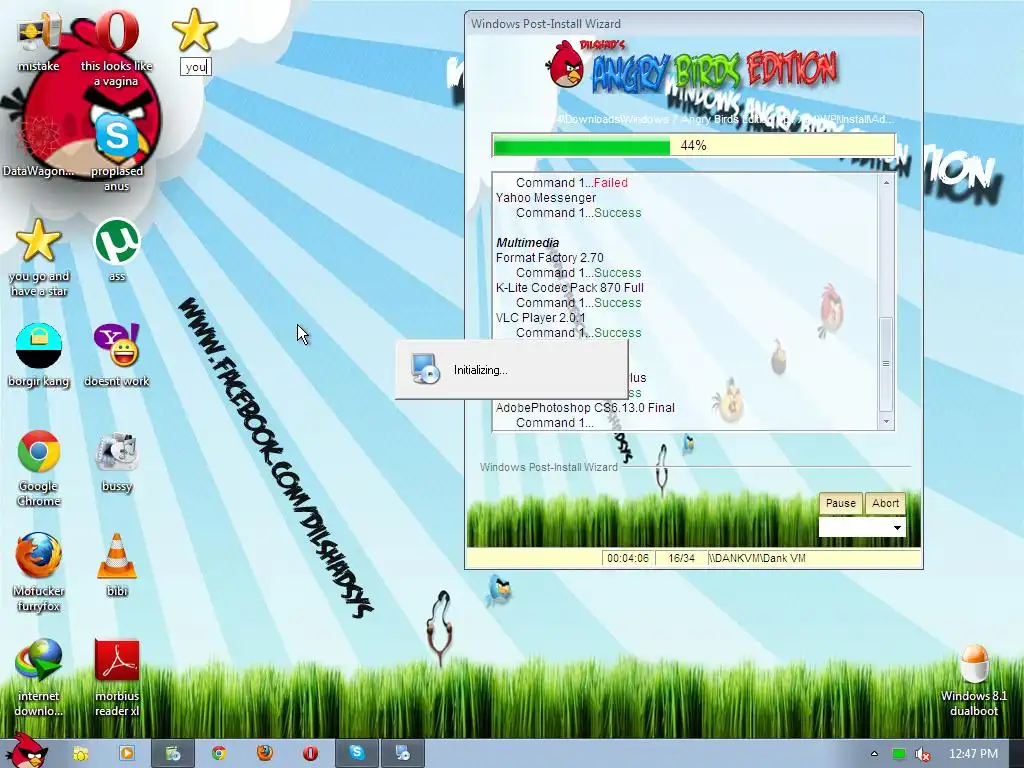The image size is (1024, 768).
Task: Switch to the installer wizard taskbar button
Action: (x=403, y=754)
